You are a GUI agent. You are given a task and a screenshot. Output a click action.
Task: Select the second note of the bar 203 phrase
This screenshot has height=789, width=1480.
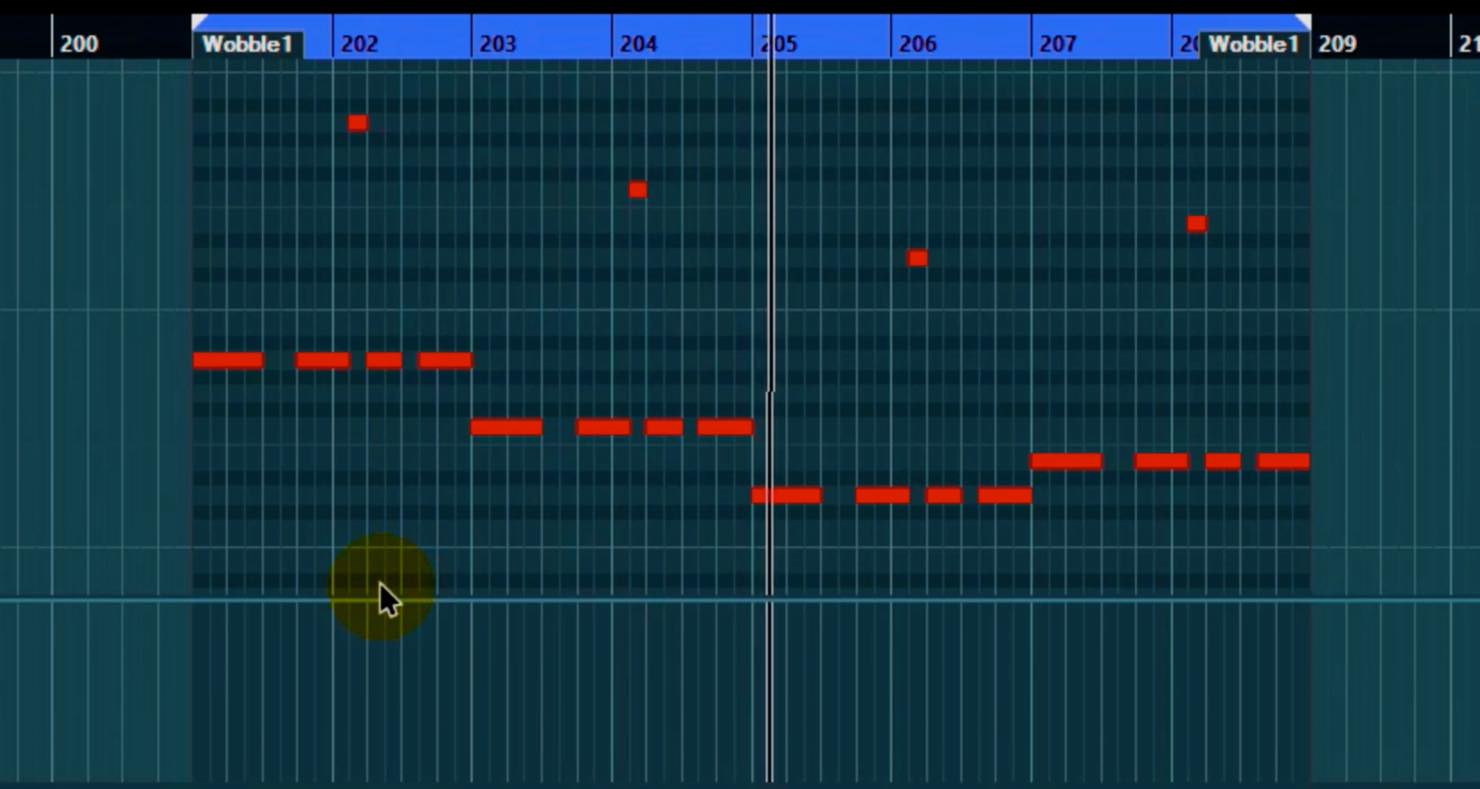[604, 427]
